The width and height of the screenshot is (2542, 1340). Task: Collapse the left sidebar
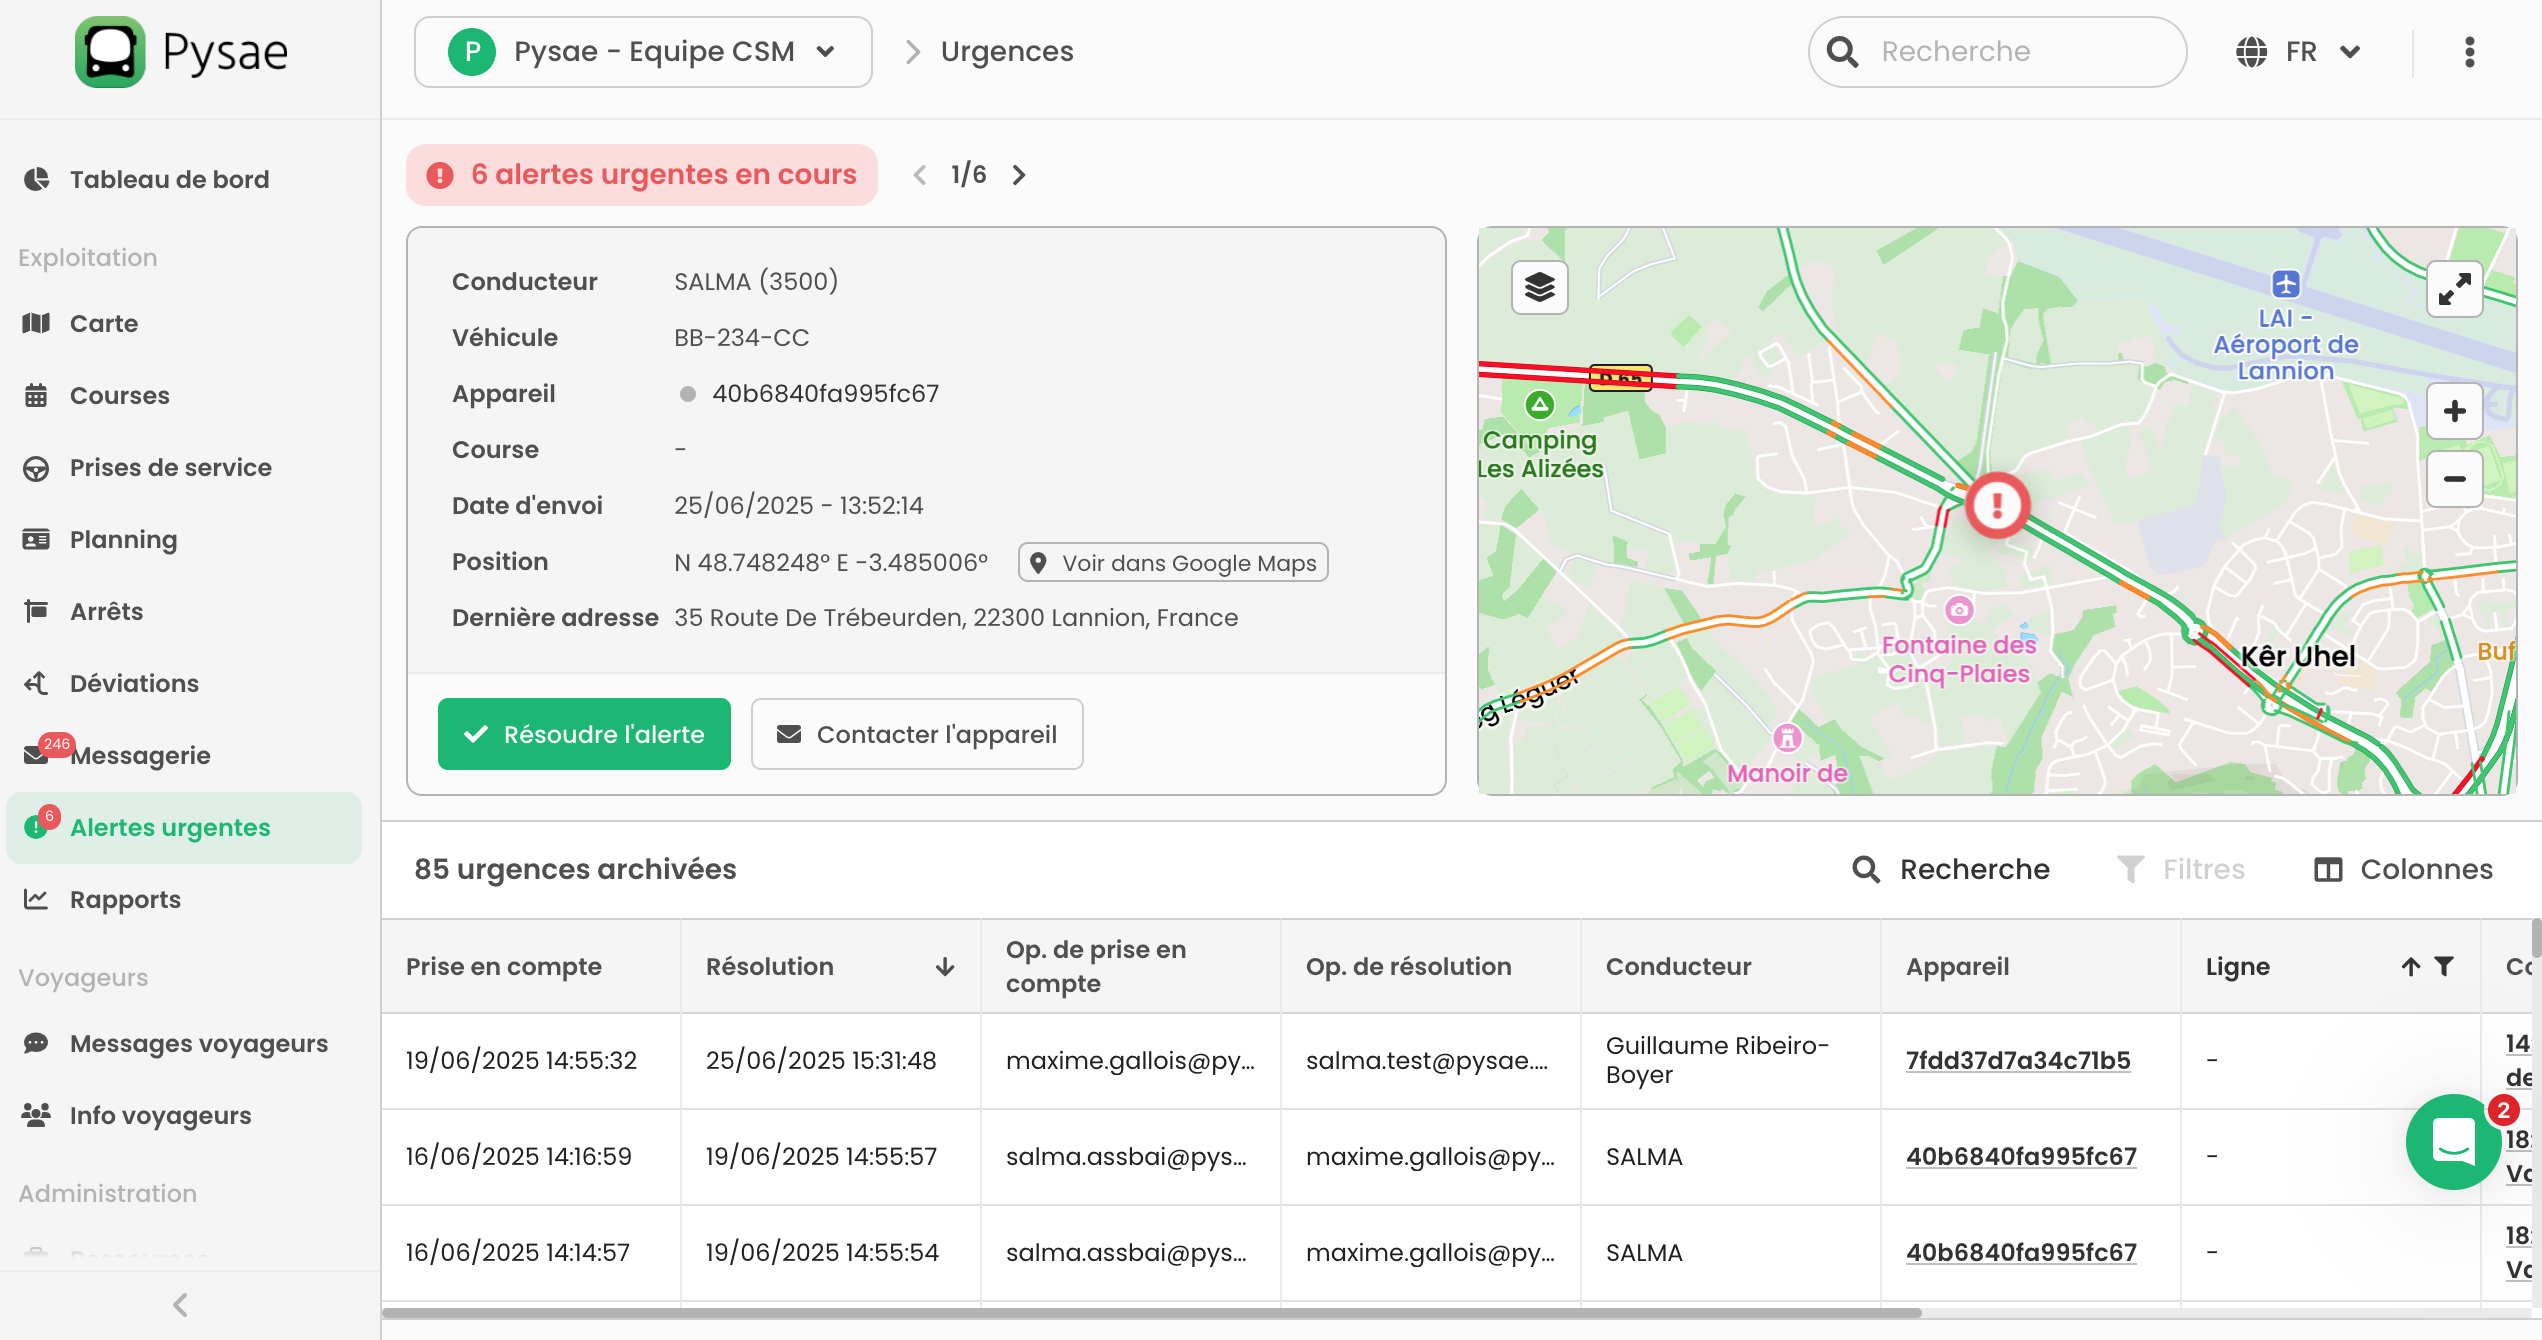[x=180, y=1305]
